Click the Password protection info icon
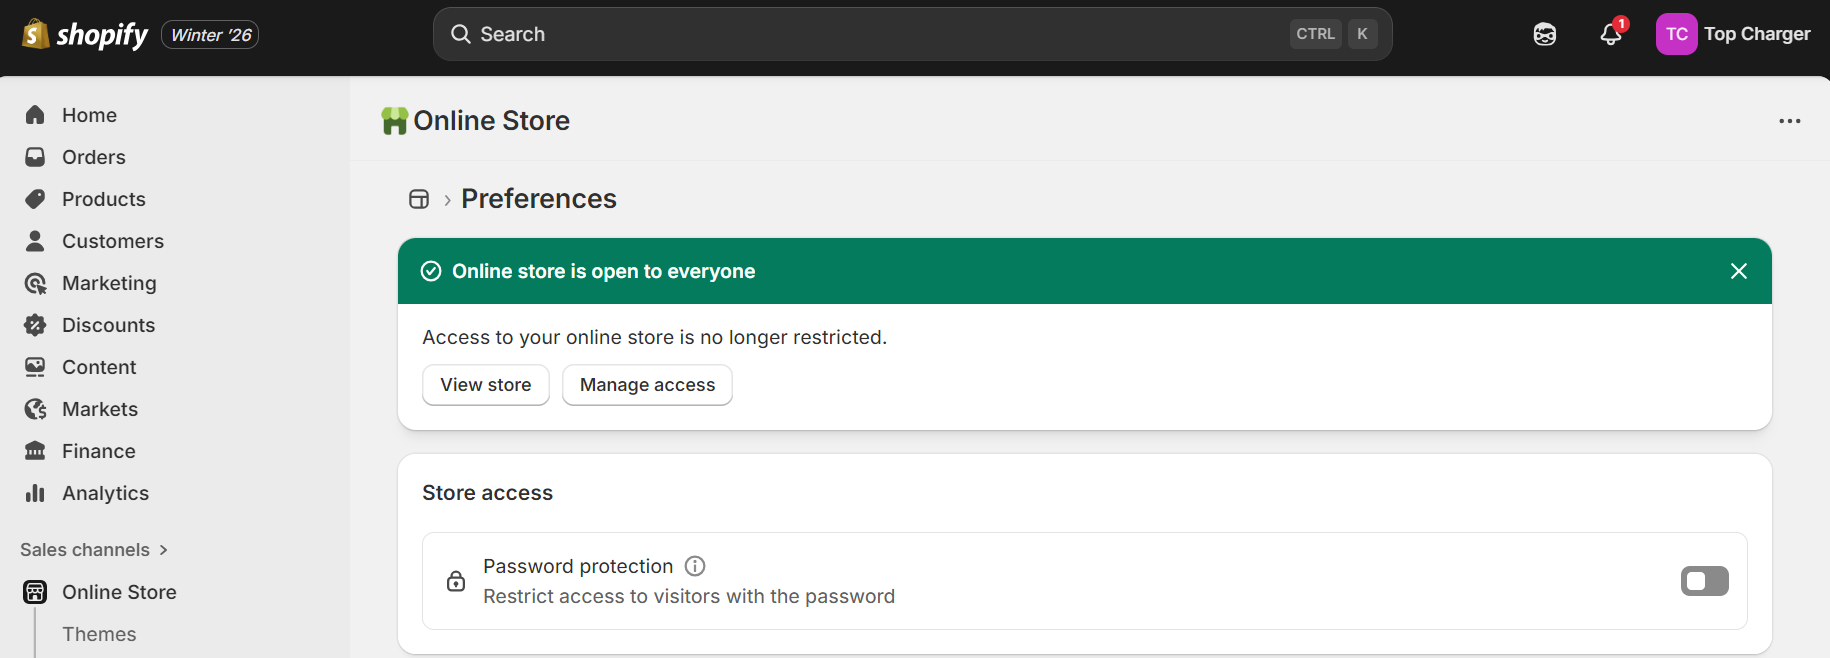The height and width of the screenshot is (658, 1830). (x=695, y=566)
